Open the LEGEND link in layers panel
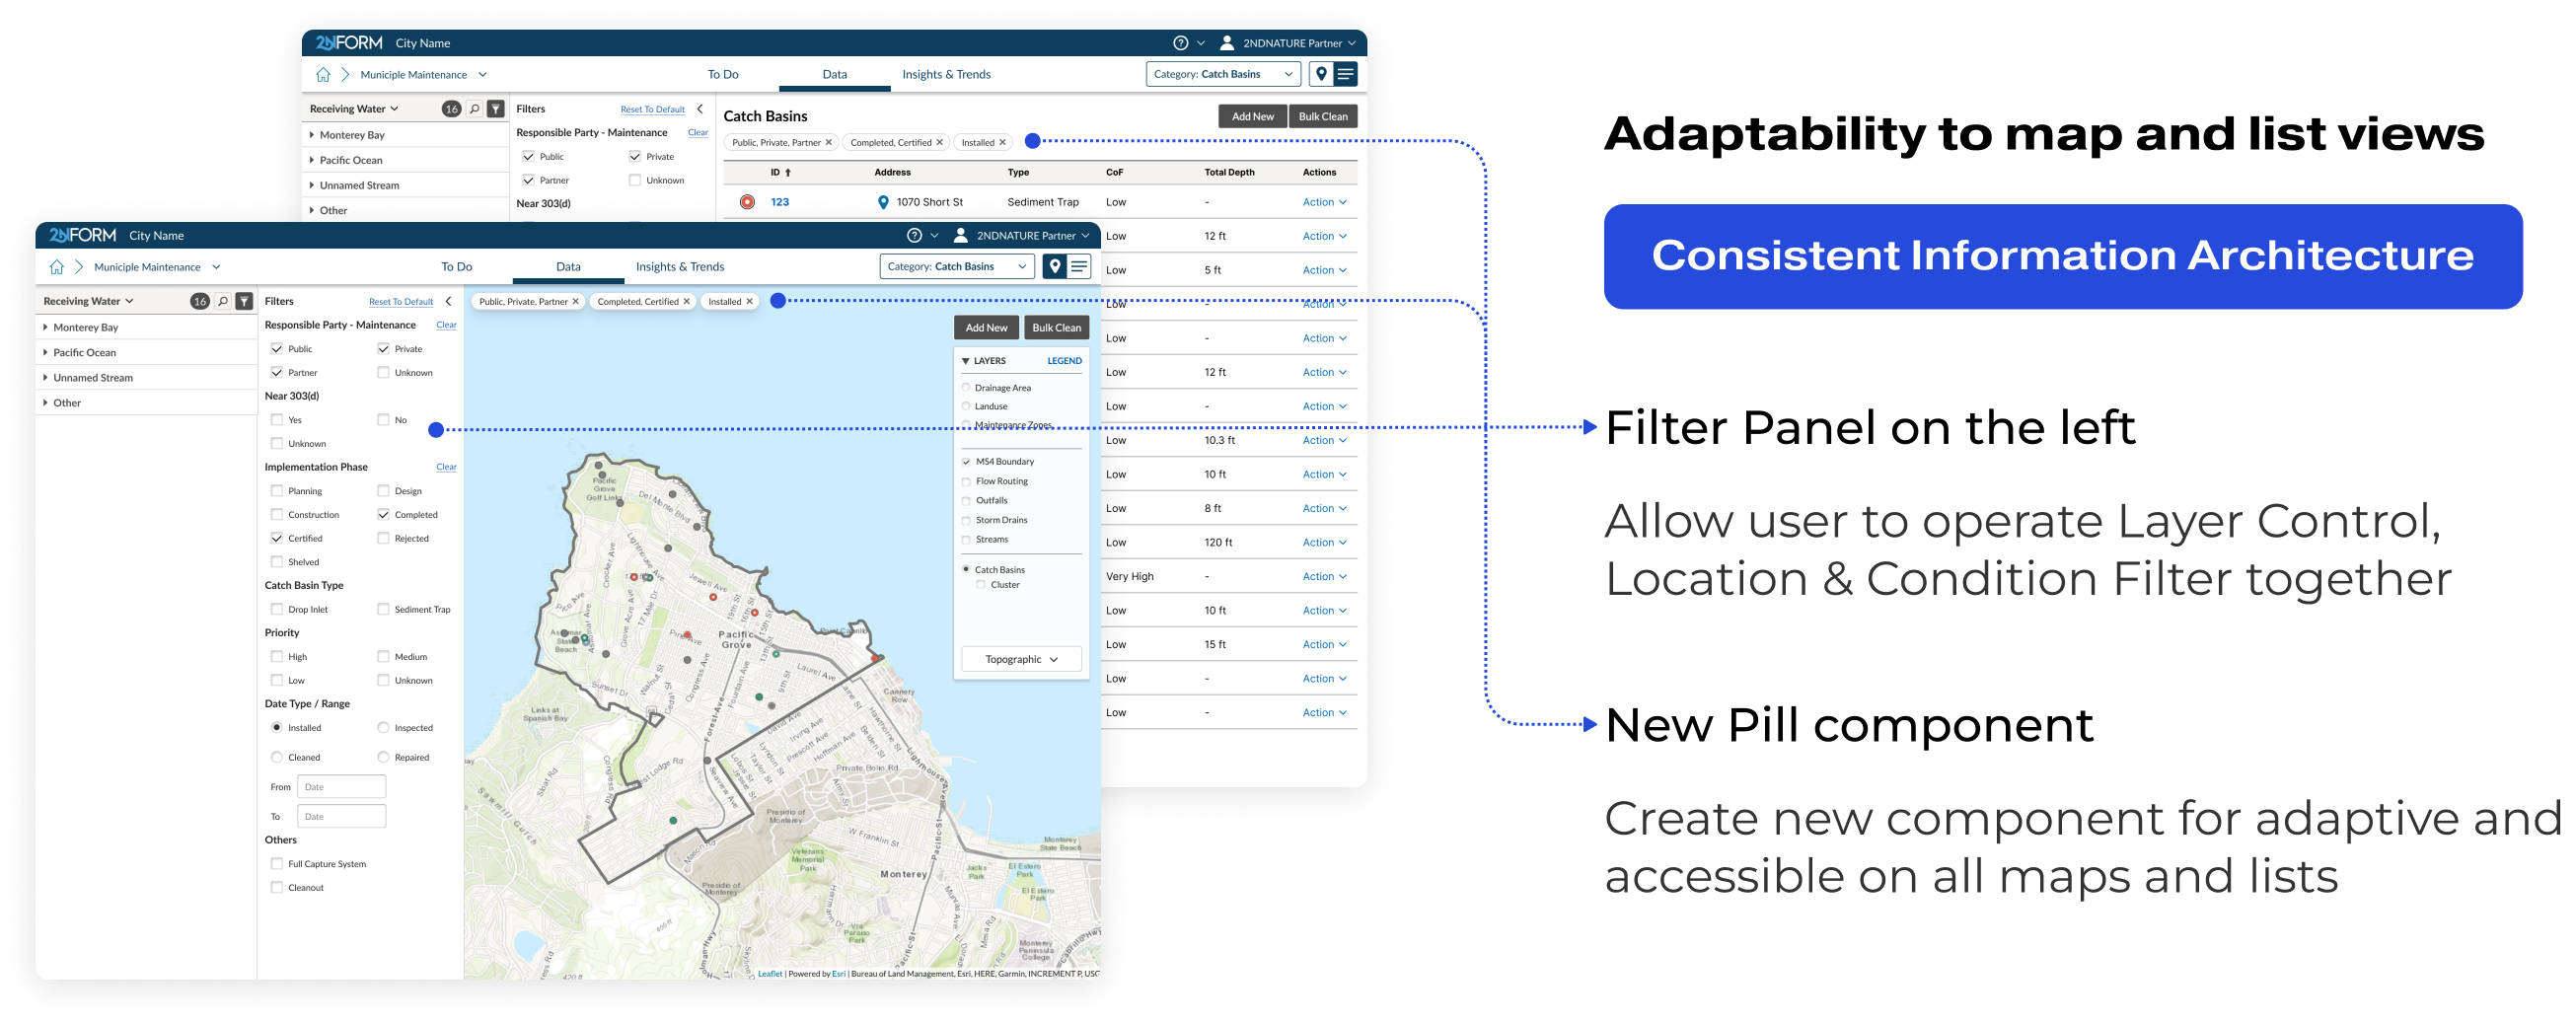 [1064, 361]
